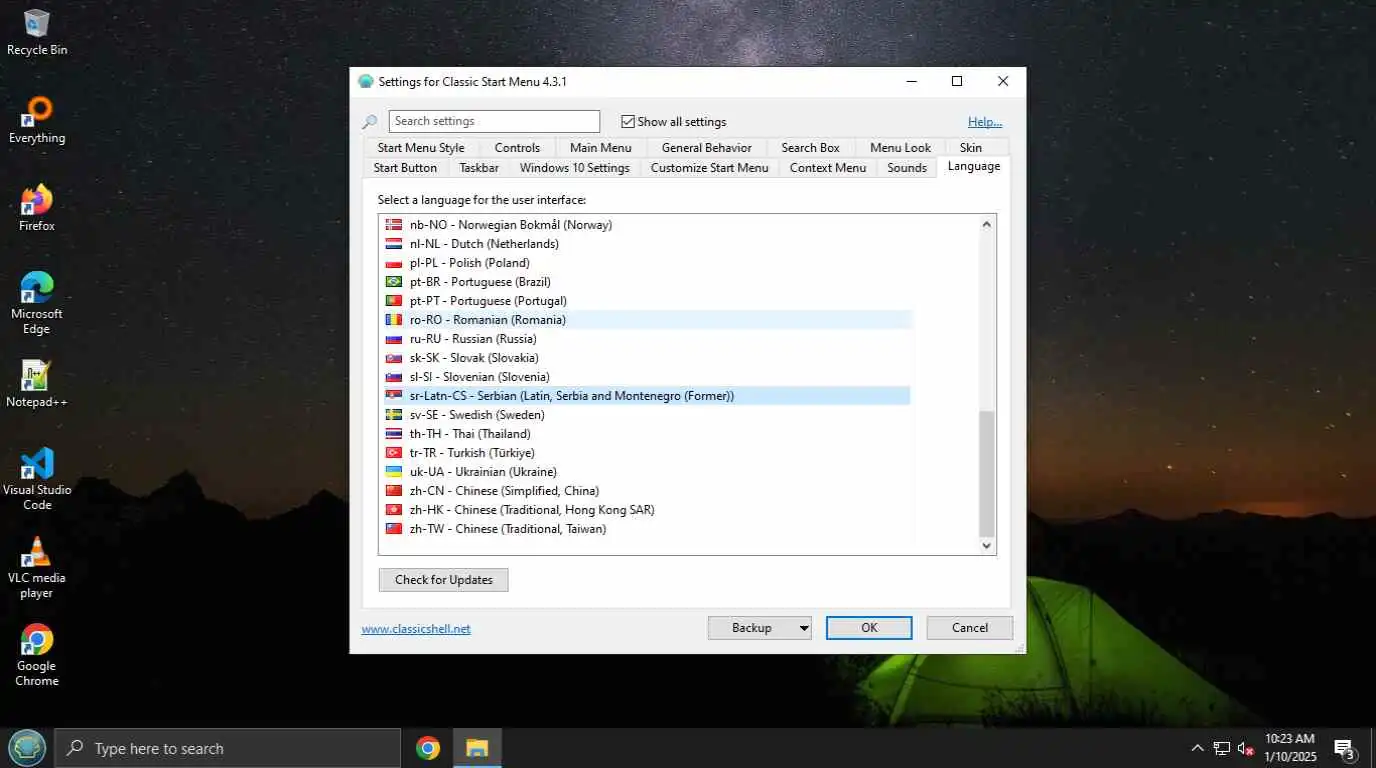Click the Brazil flag icon for pt-BR
The image size is (1376, 768).
(x=394, y=282)
